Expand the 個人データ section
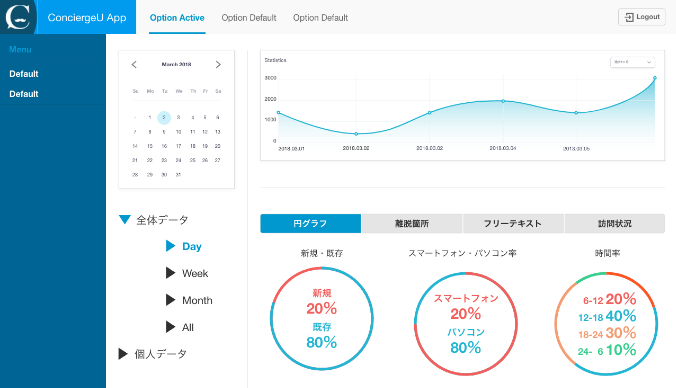The width and height of the screenshot is (676, 388). (x=123, y=354)
